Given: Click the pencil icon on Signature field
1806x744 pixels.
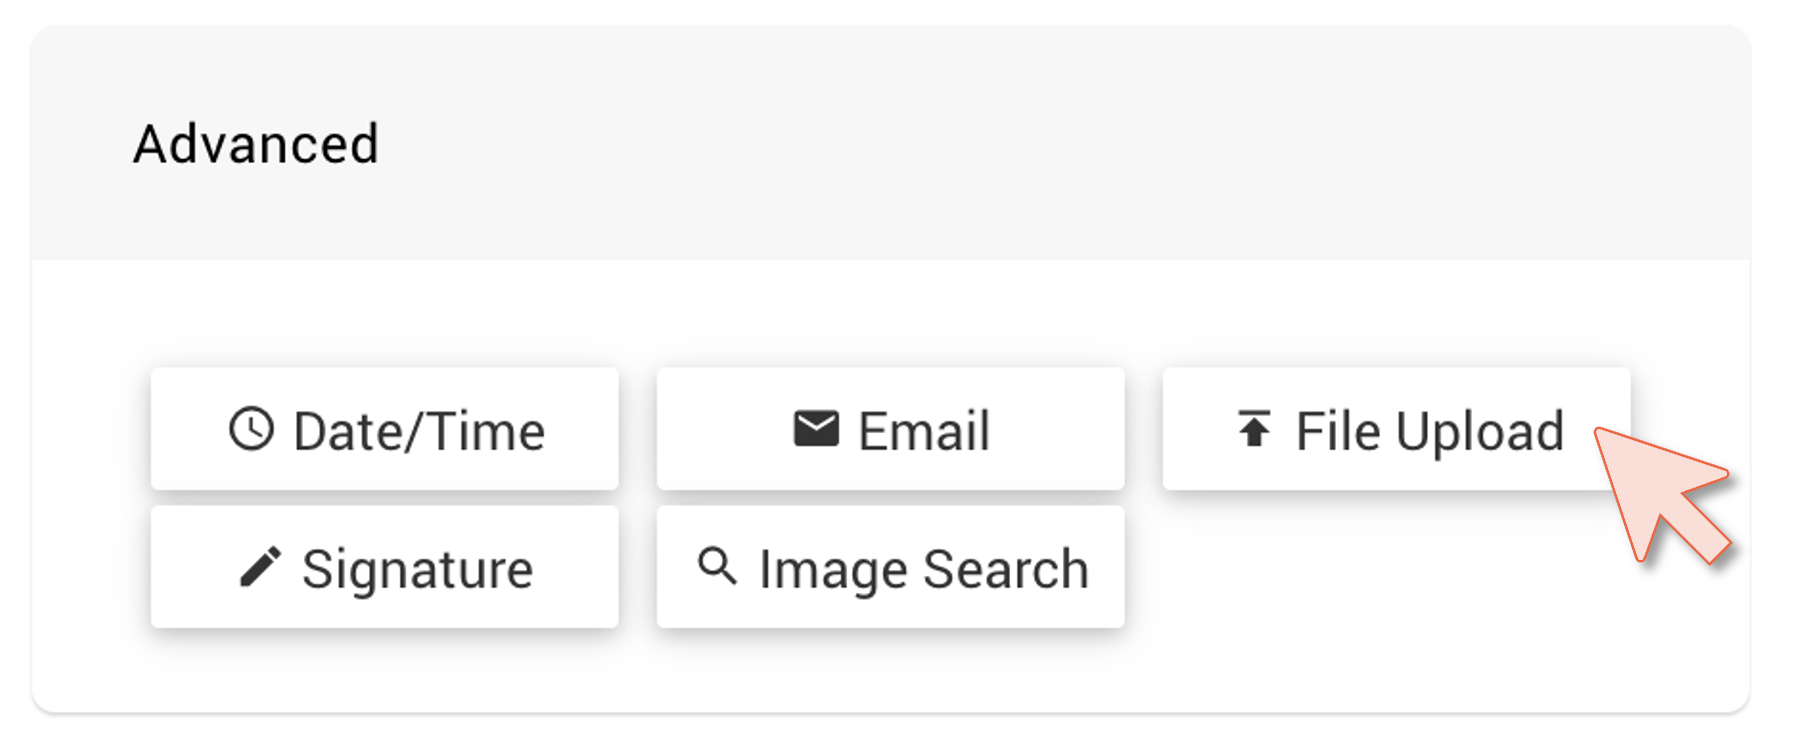Looking at the screenshot, I should (260, 566).
